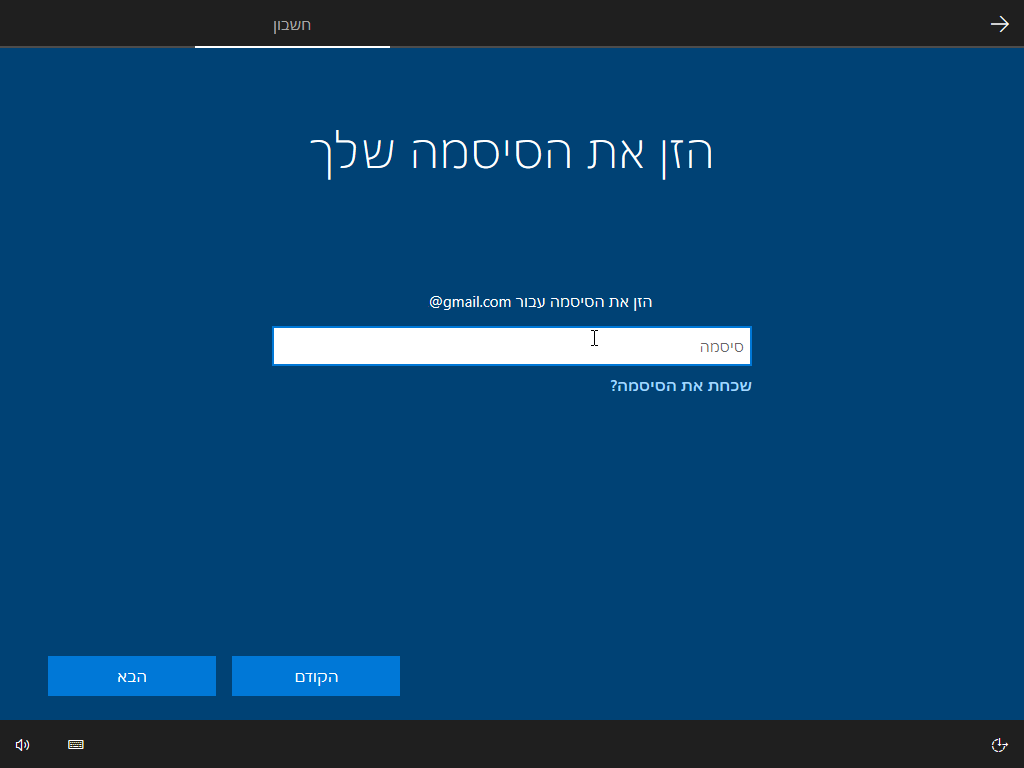This screenshot has width=1024, height=768.
Task: Click inside the סיסמה password field
Action: coord(512,345)
